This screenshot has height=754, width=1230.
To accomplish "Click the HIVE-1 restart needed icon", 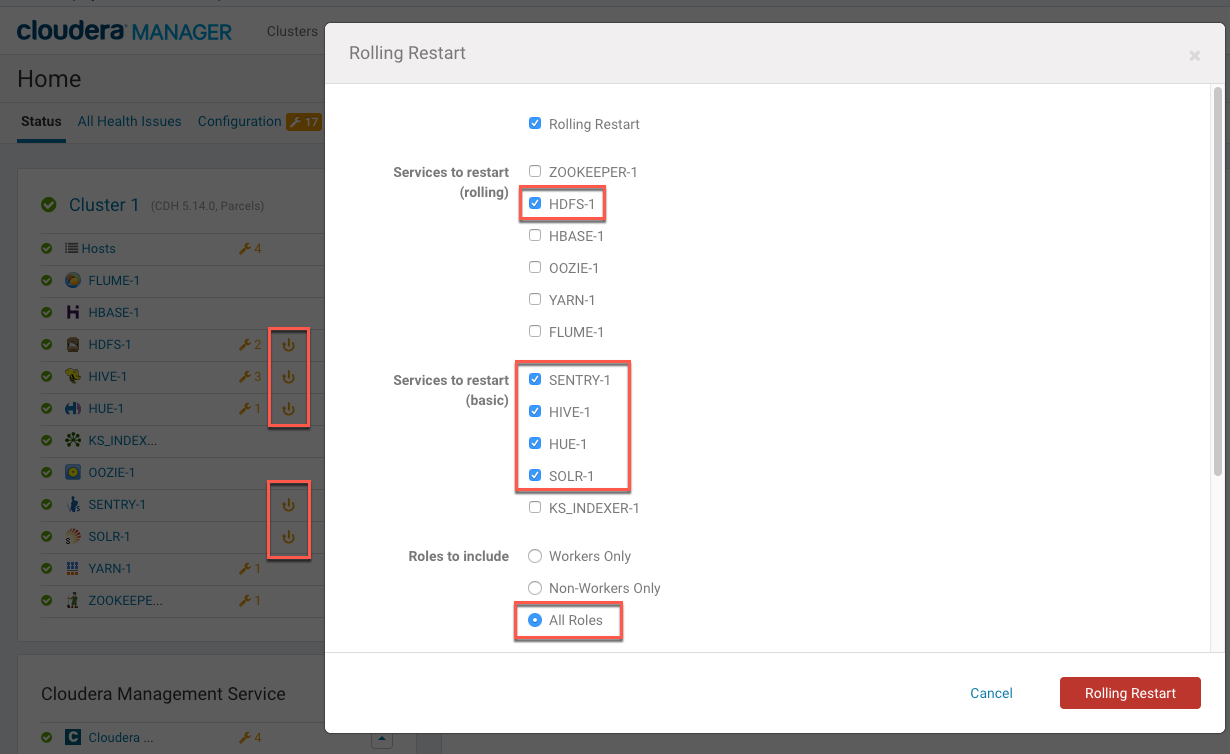I will pos(288,377).
